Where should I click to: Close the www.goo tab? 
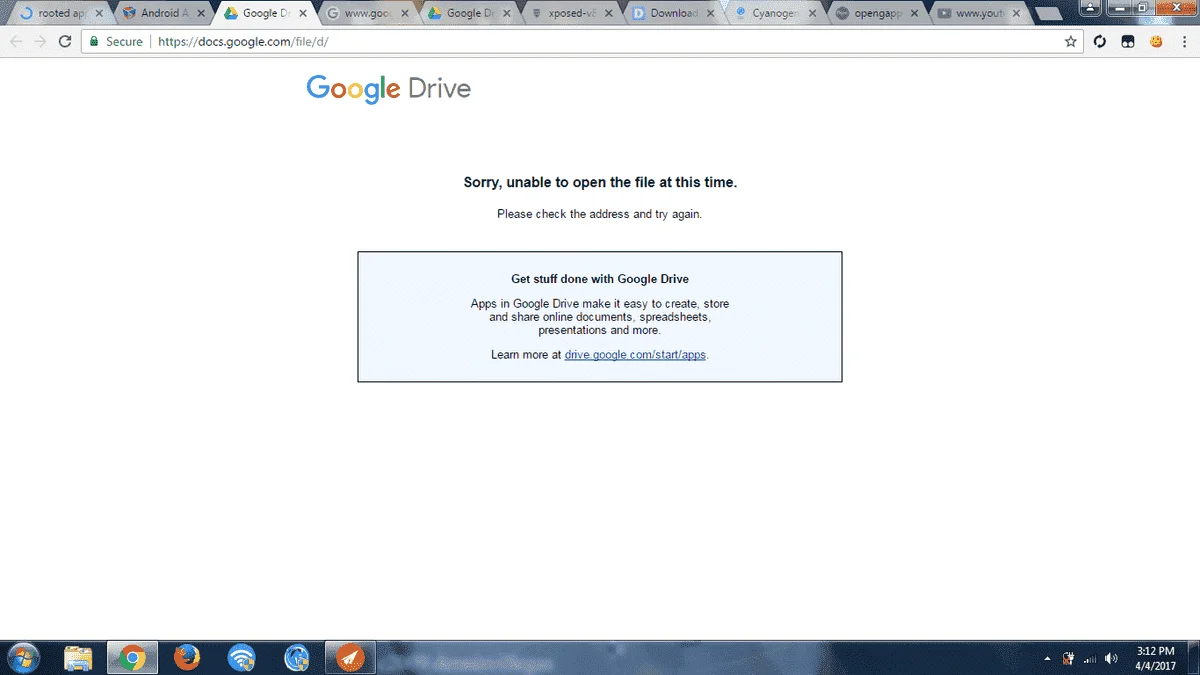(404, 14)
